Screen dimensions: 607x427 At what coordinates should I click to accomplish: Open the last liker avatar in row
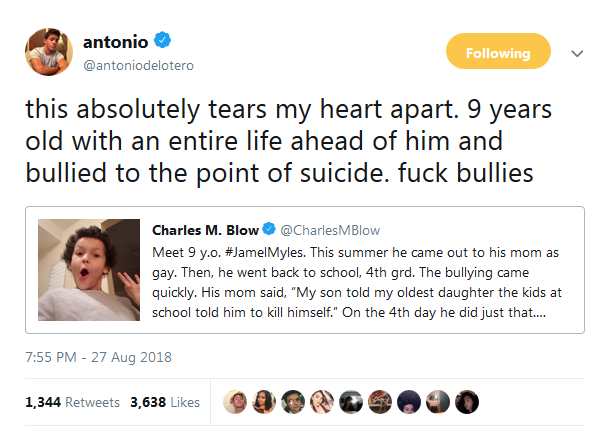pos(467,402)
